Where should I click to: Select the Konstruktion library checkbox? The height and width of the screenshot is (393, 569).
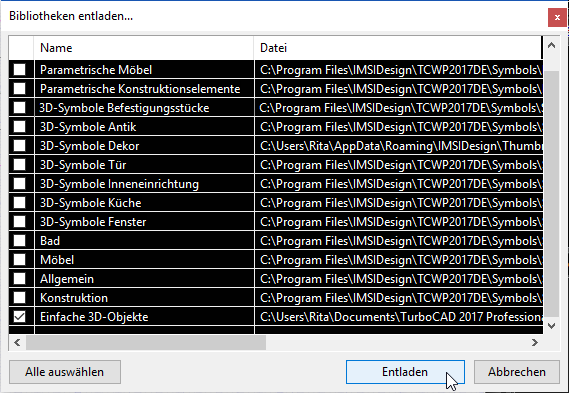click(x=20, y=298)
